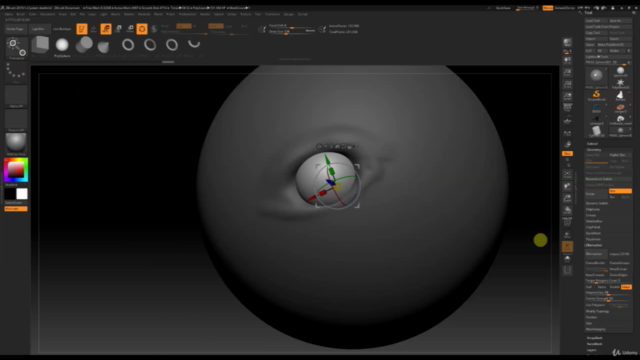
Task: Toggle Edit mode button
Action: (x=82, y=29)
